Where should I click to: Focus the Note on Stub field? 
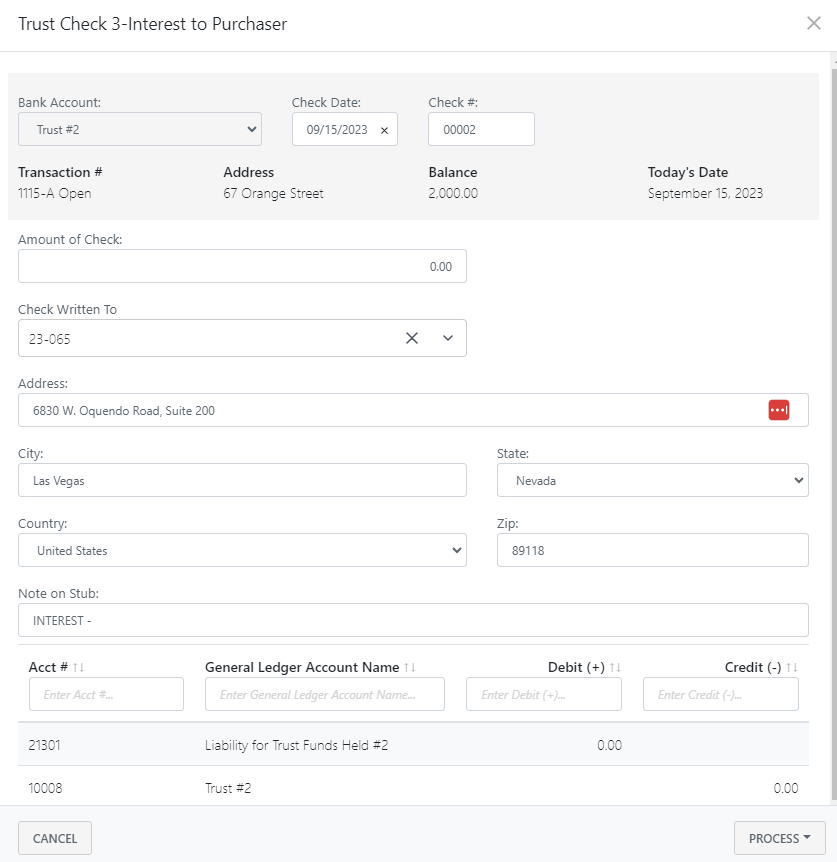tap(413, 620)
